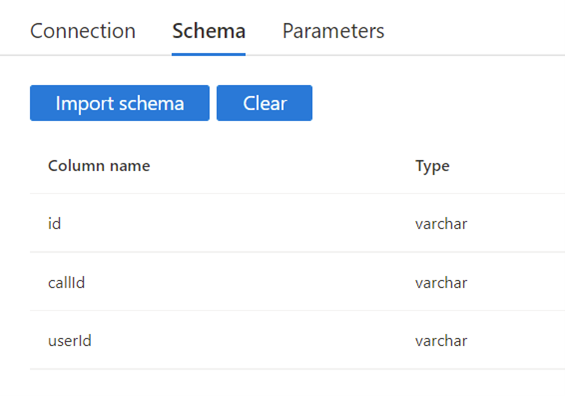Screen dimensions: 565x396
Task: Select the callId column name cell
Action: (66, 282)
